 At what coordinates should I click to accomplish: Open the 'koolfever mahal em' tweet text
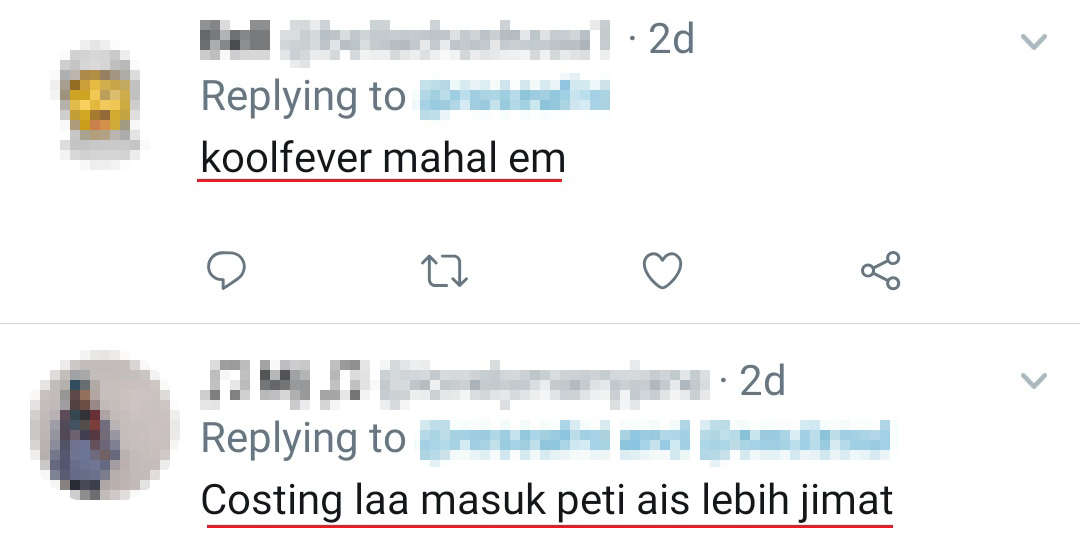383,158
